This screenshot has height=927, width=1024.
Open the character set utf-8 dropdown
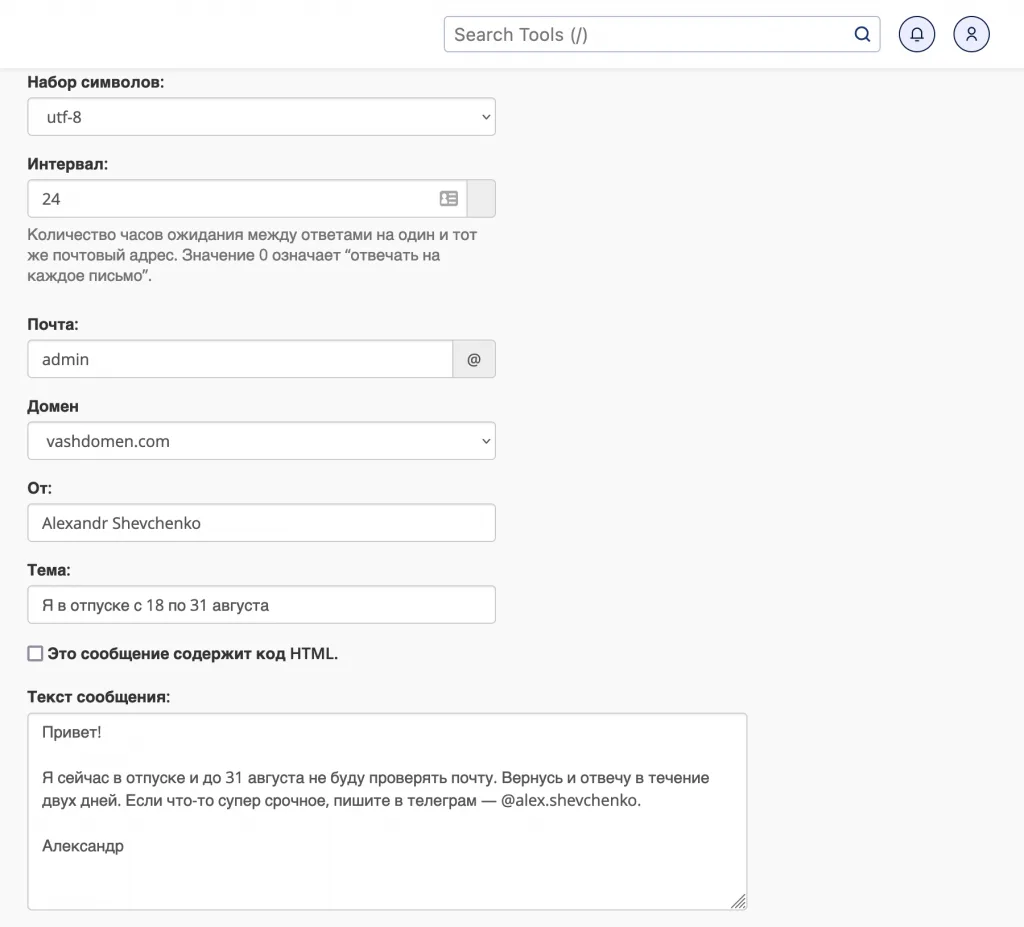coord(261,117)
